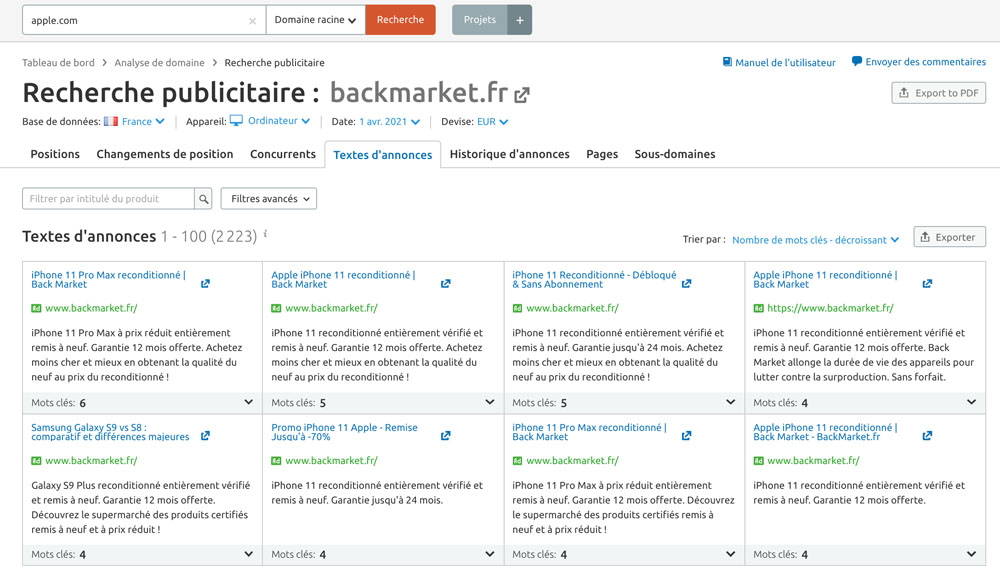
Task: Click the filter search magnifier icon
Action: (x=203, y=198)
